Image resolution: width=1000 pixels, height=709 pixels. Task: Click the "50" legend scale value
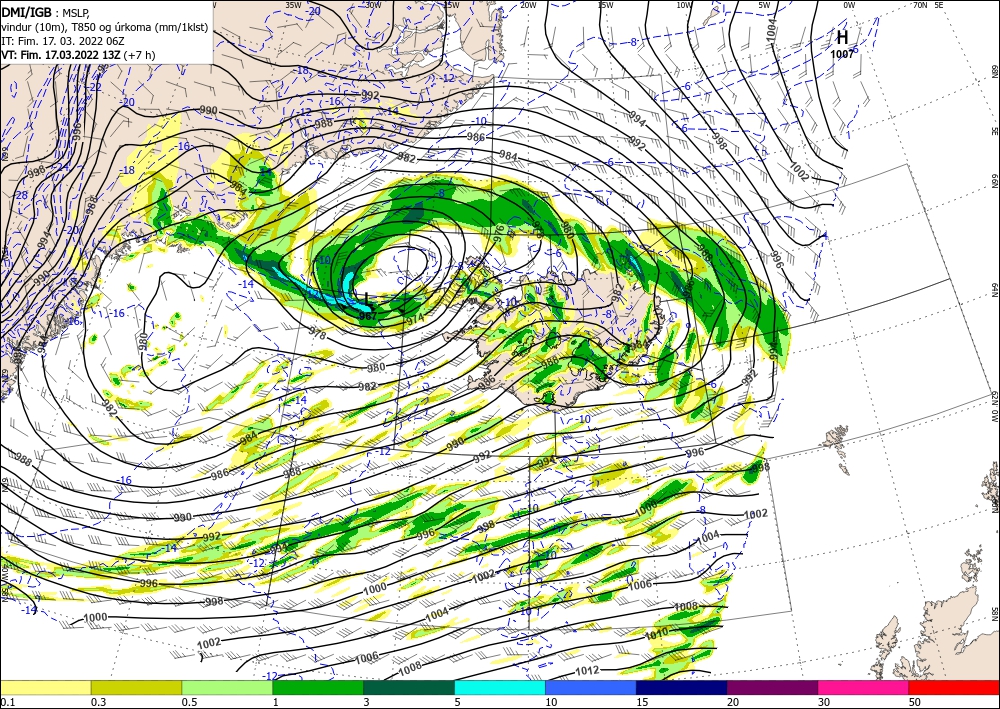tap(914, 702)
